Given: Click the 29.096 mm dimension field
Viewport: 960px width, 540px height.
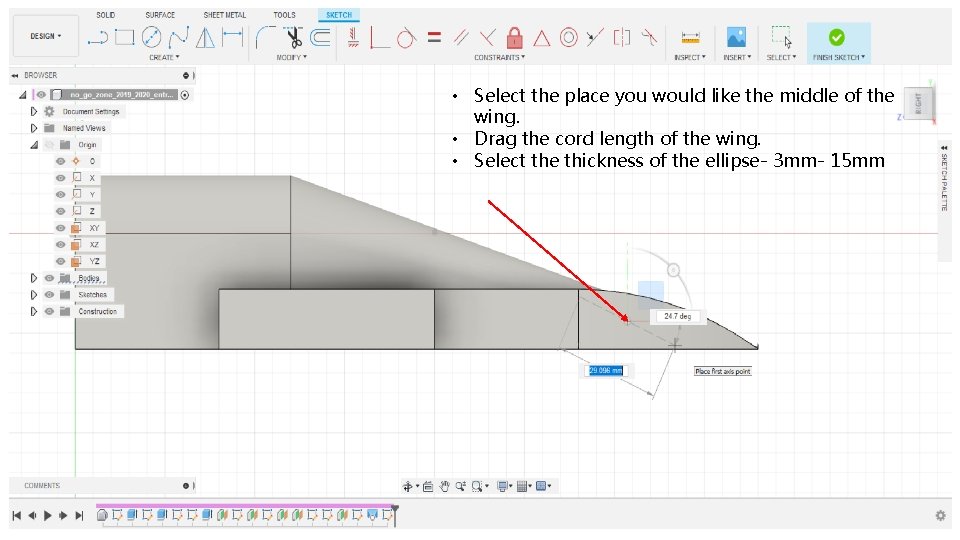Looking at the screenshot, I should [606, 370].
